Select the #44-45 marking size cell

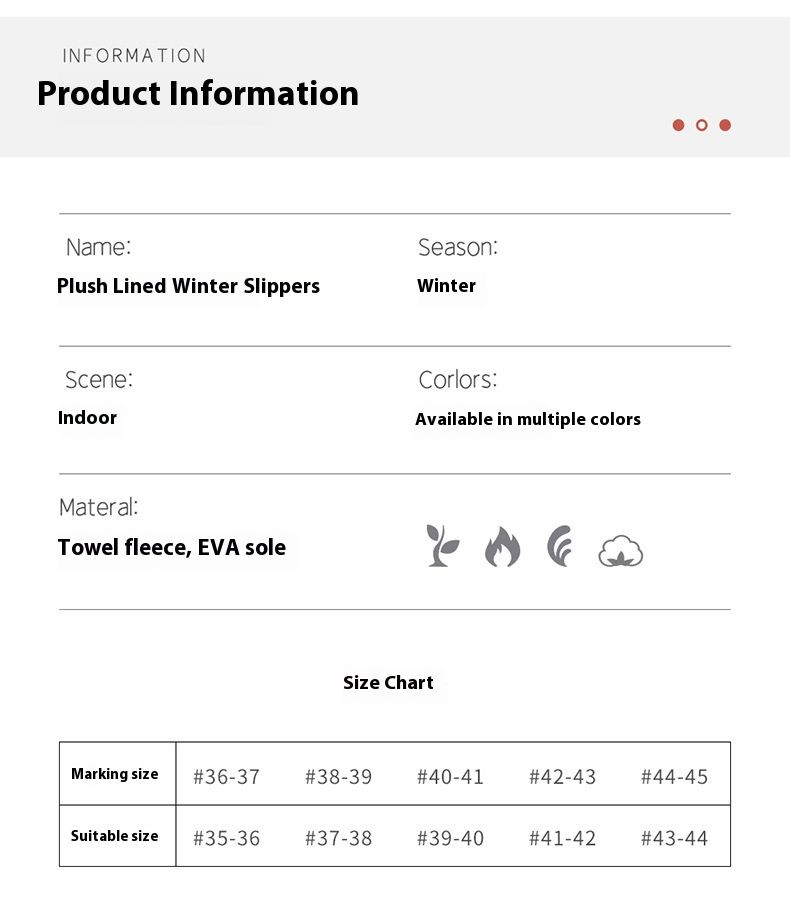674,777
